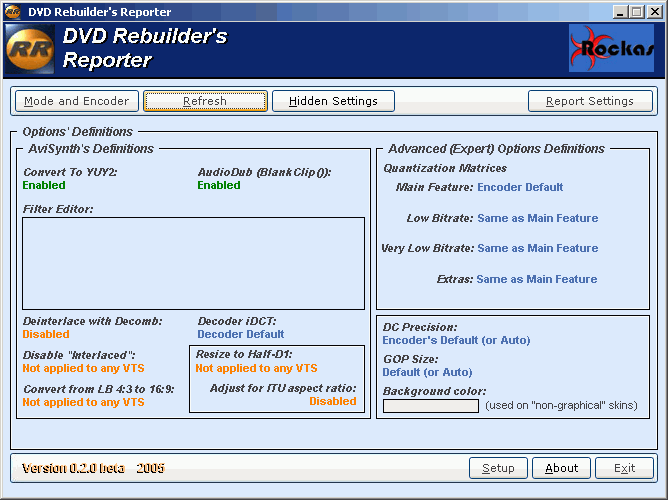
Task: Click 'Enabled' under Convert To YUY2
Action: point(44,185)
